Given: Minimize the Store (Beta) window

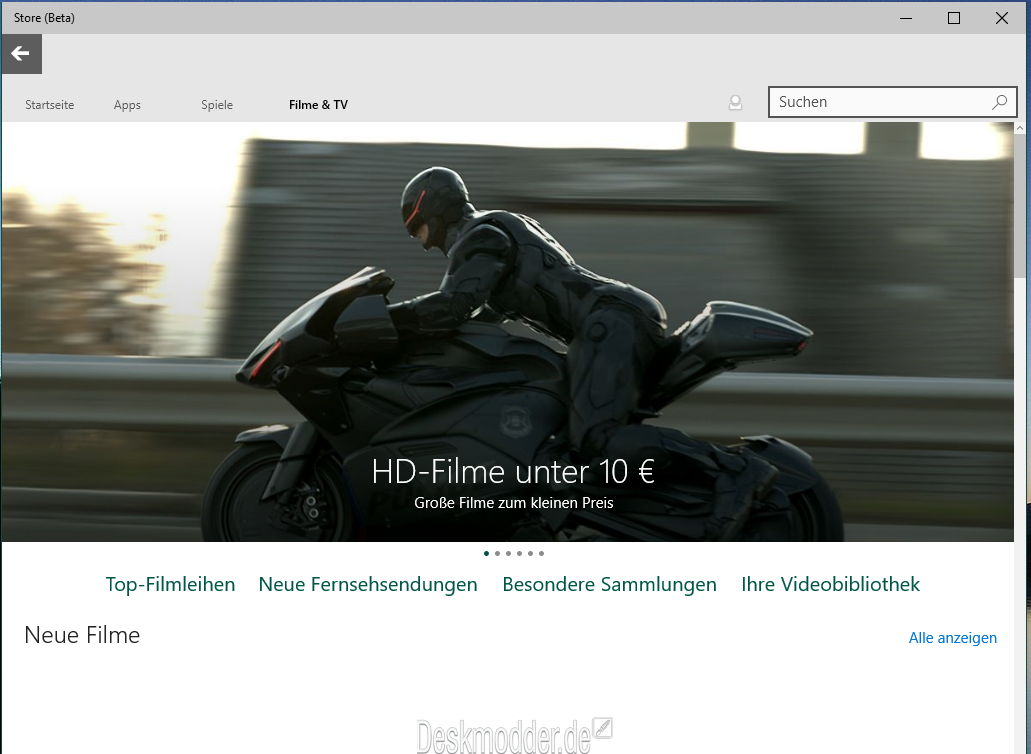Looking at the screenshot, I should coord(906,18).
